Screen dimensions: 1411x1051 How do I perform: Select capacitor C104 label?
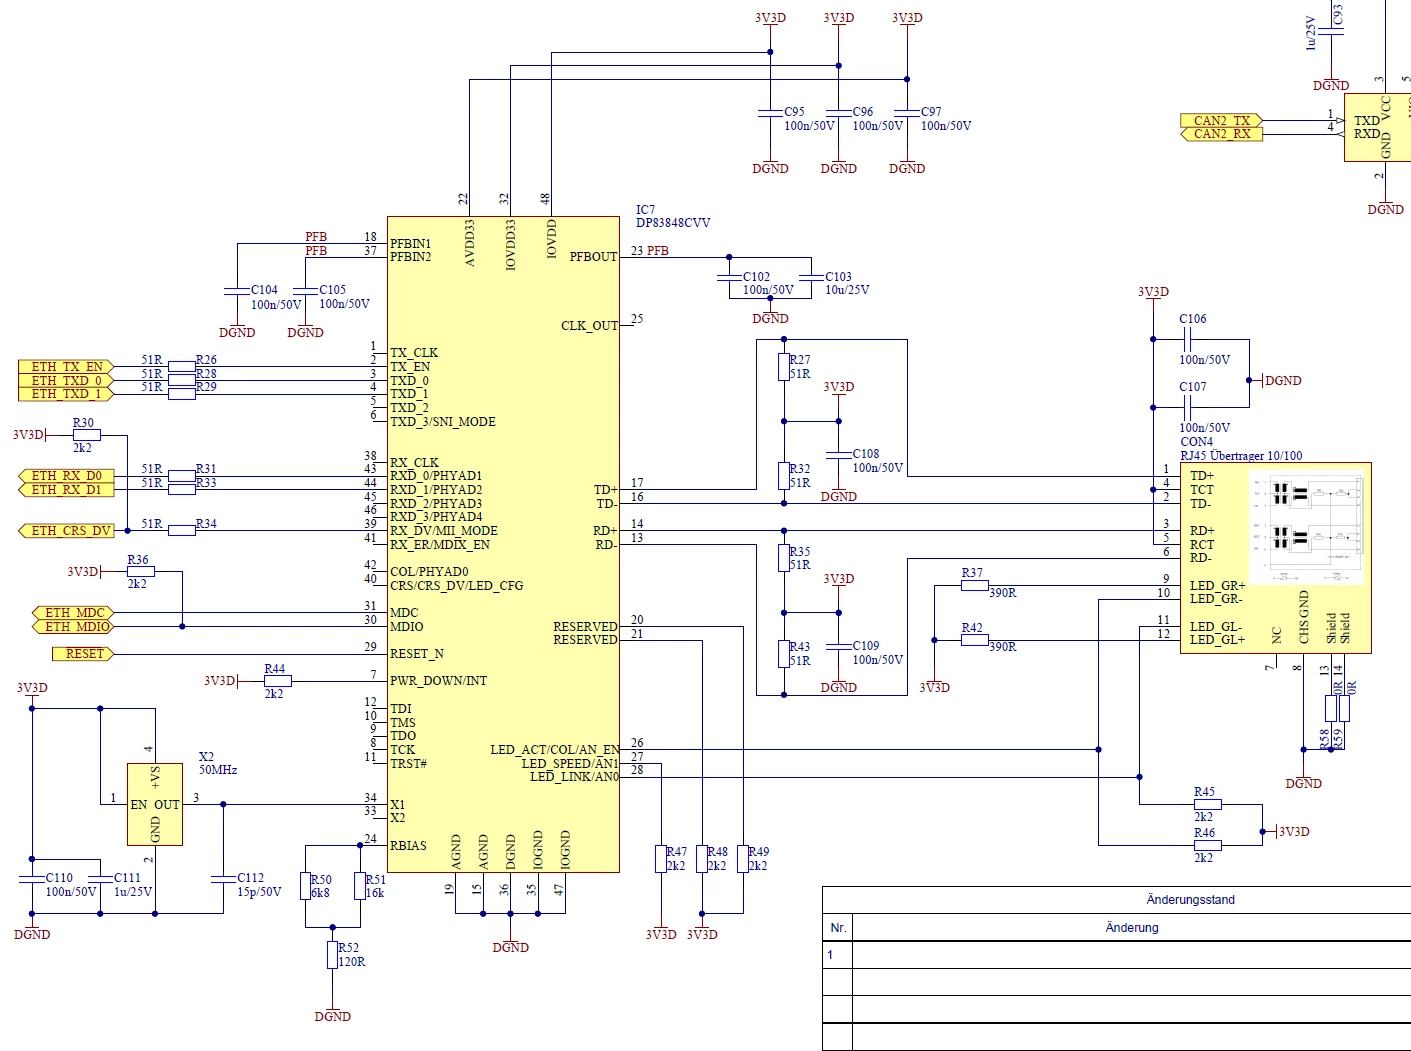(x=264, y=290)
